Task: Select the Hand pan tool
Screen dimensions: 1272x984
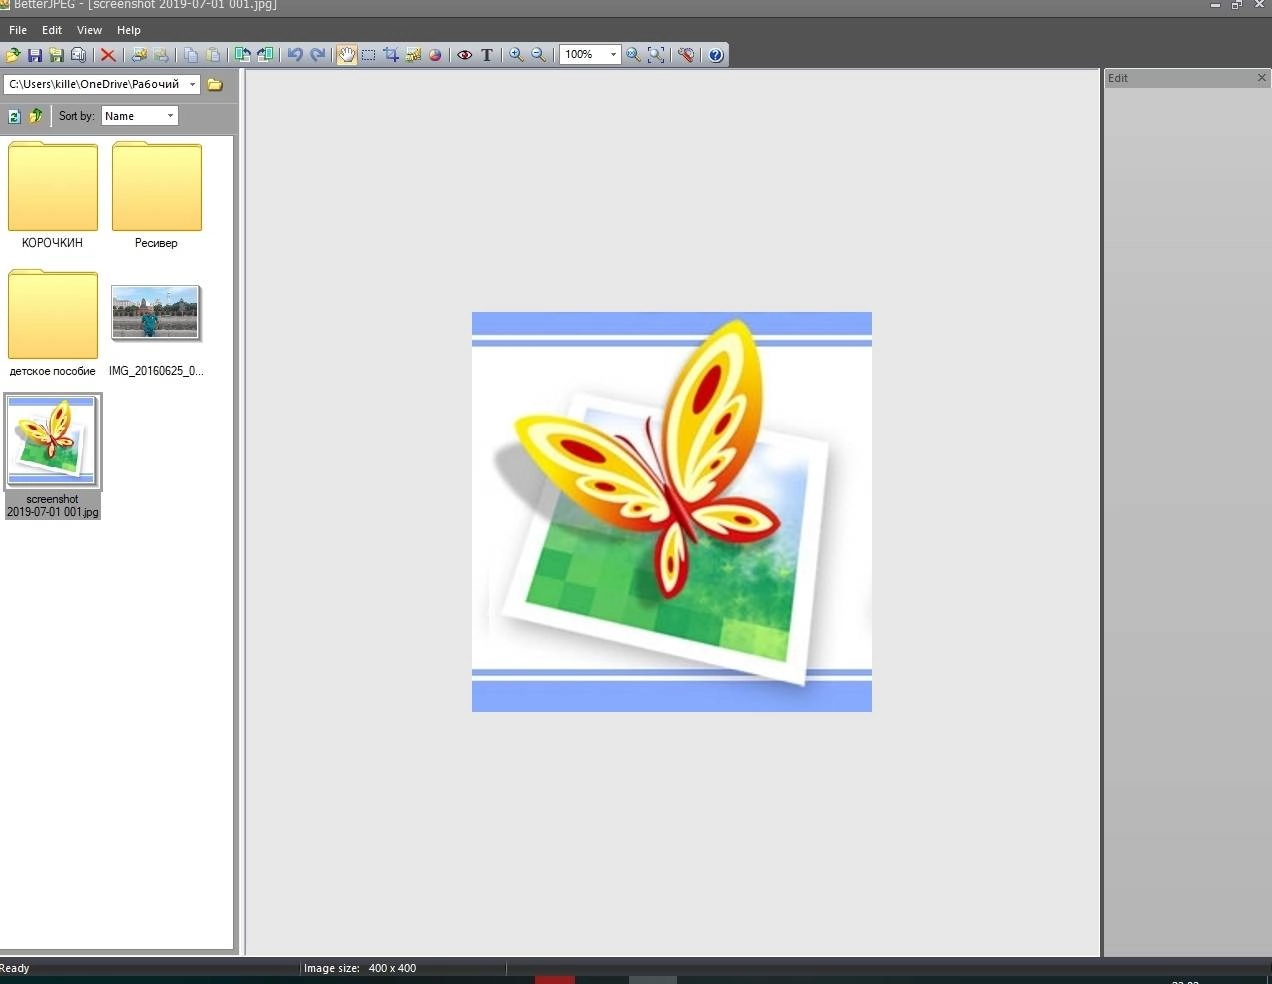Action: (x=346, y=55)
